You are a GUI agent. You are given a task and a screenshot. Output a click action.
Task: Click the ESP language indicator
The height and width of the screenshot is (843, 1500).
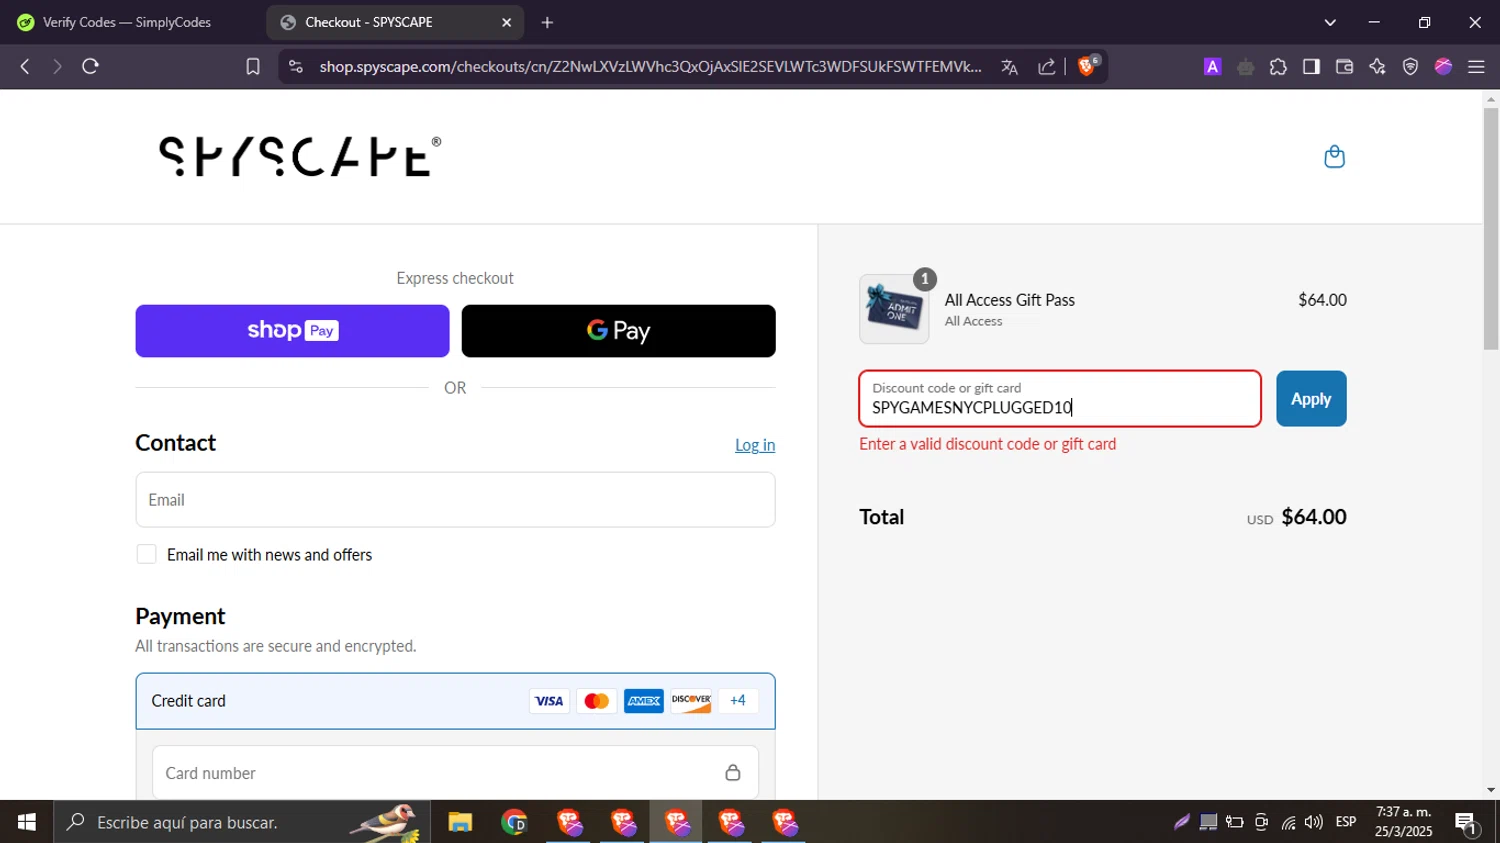1346,822
